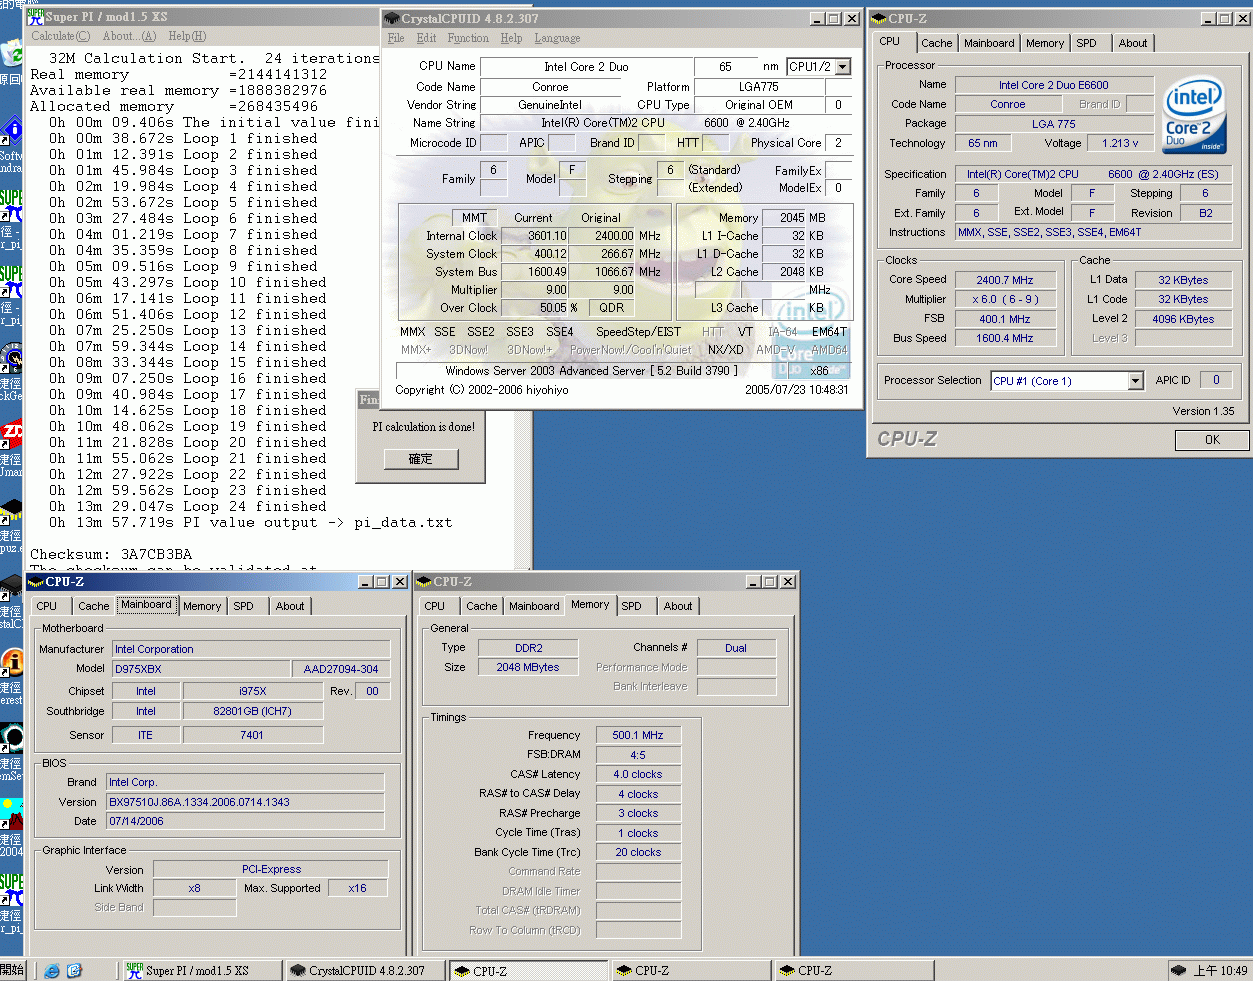Click the mainboard Model field D975XBX
1253x981 pixels.
point(200,669)
